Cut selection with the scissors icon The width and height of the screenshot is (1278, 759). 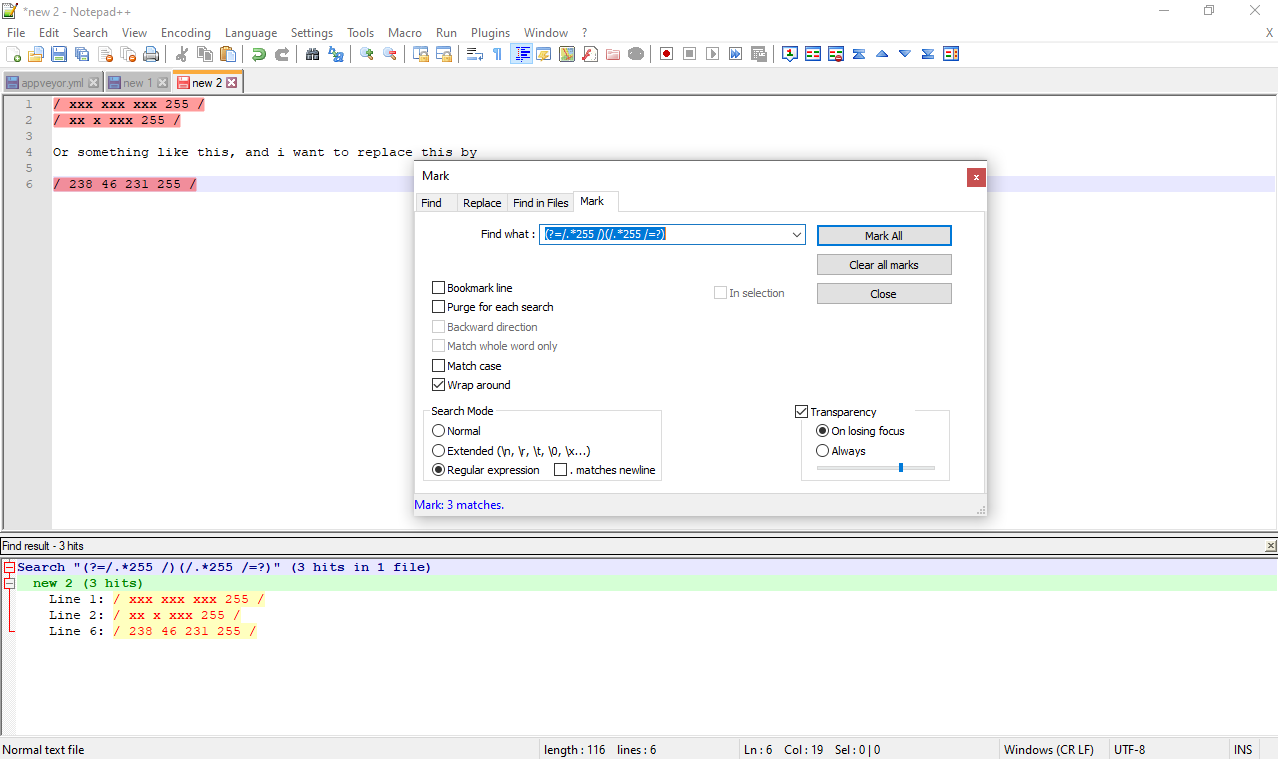(x=182, y=54)
